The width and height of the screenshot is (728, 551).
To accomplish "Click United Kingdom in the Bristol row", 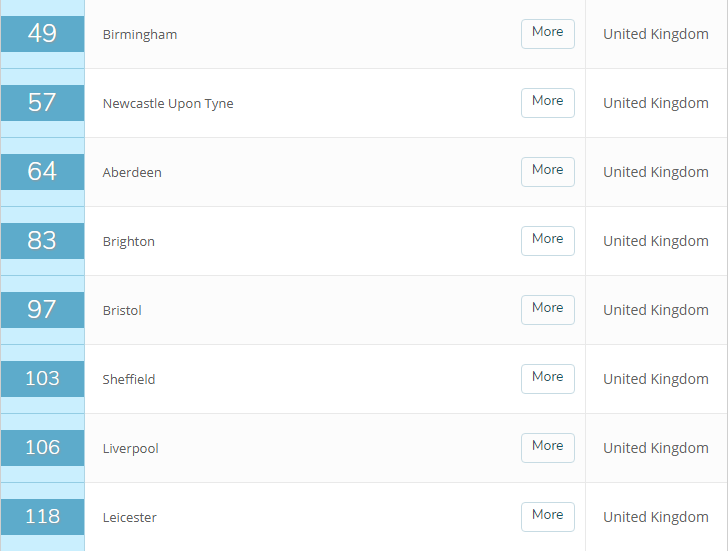I will point(656,310).
